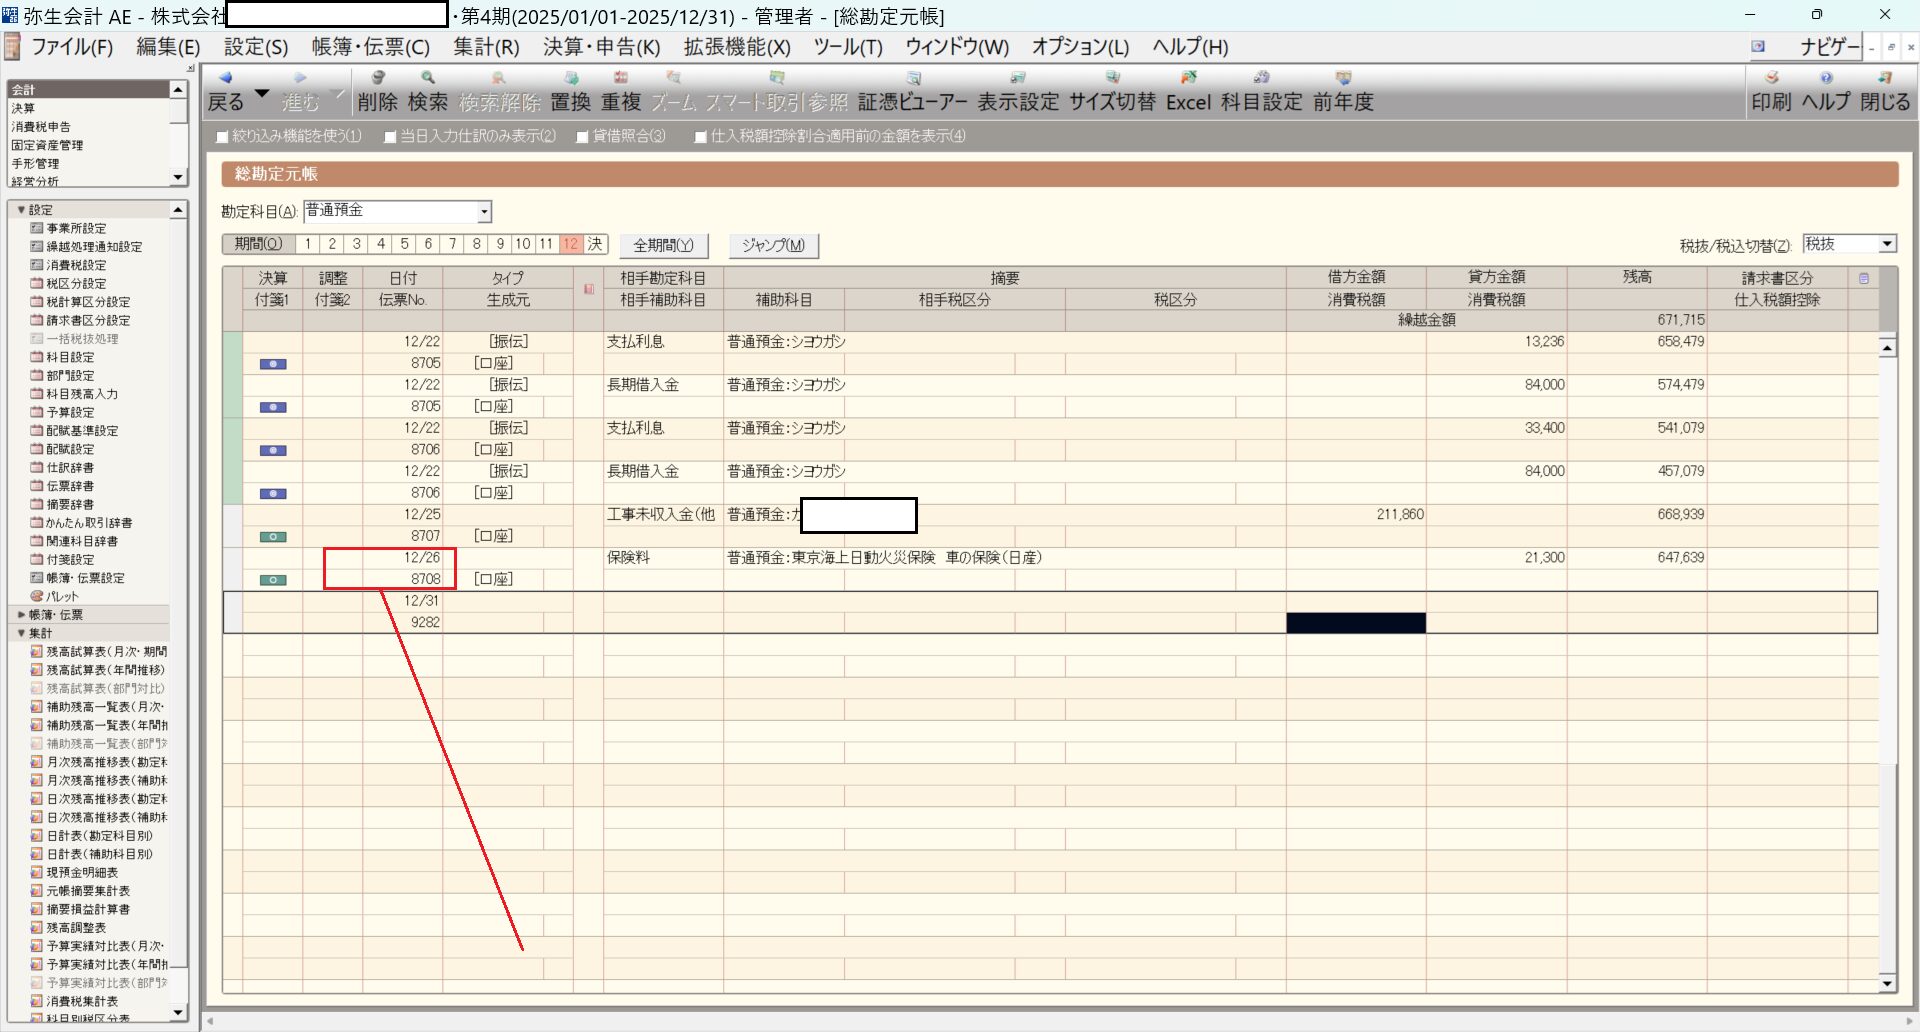Expand the 帳簿・伝票 tree section
The image size is (1920, 1032).
[22, 615]
